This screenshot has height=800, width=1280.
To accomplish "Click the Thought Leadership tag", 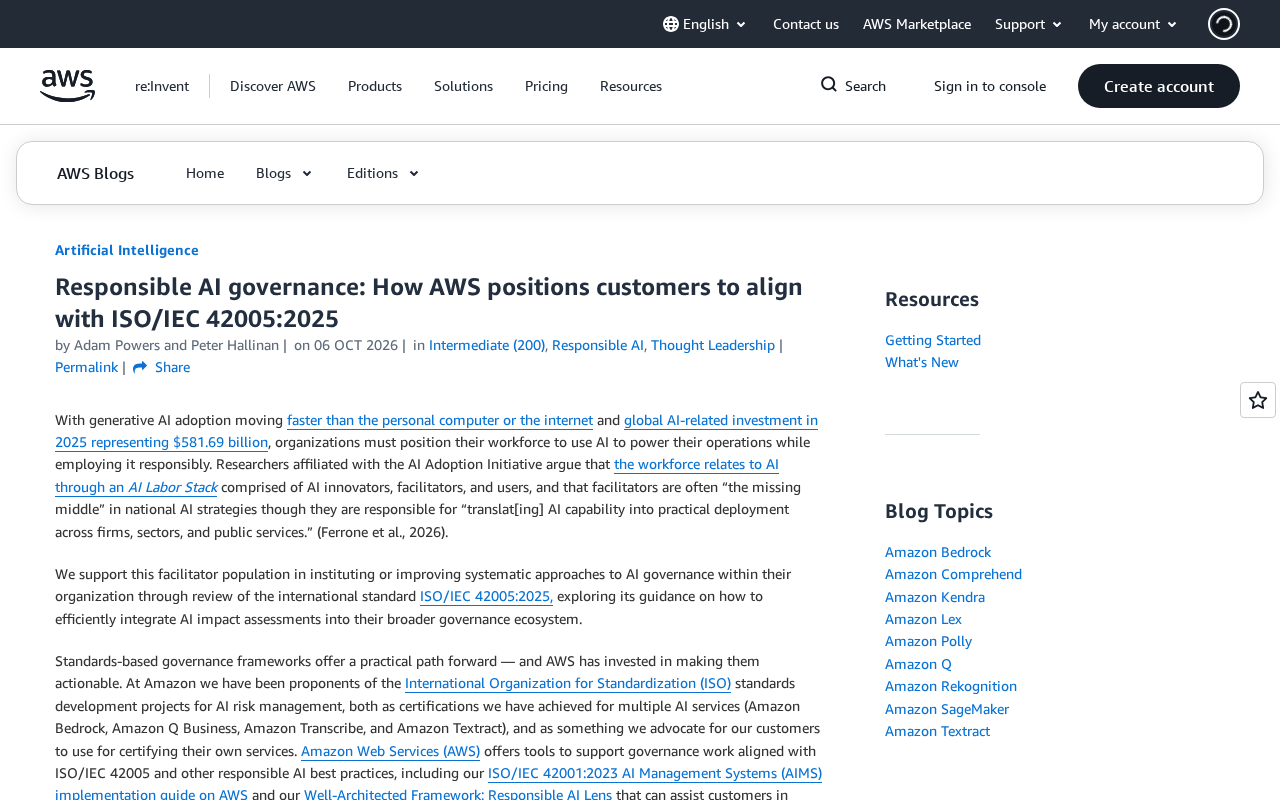I will click(x=713, y=345).
